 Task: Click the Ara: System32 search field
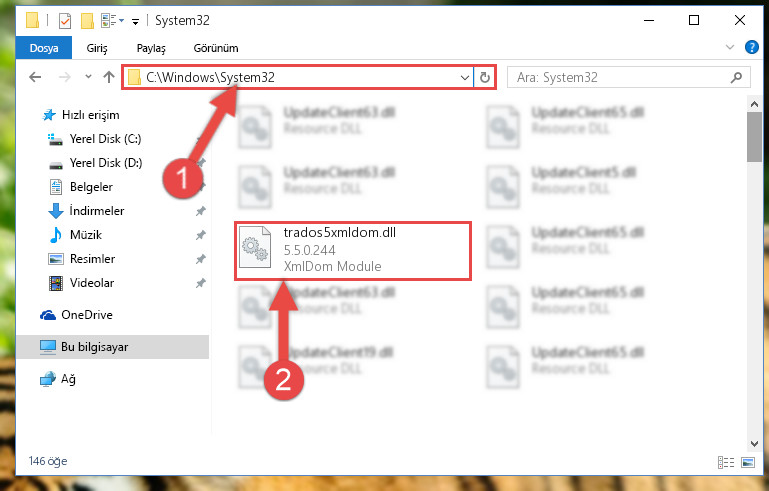tap(618, 78)
